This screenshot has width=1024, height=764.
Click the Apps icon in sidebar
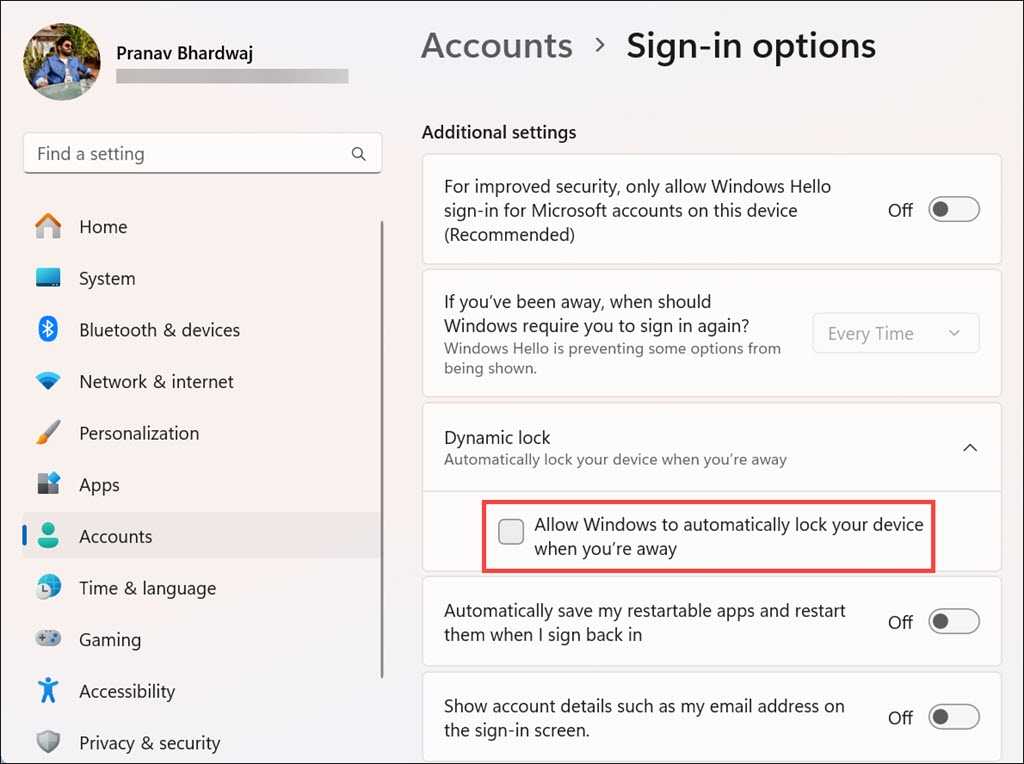coord(48,484)
